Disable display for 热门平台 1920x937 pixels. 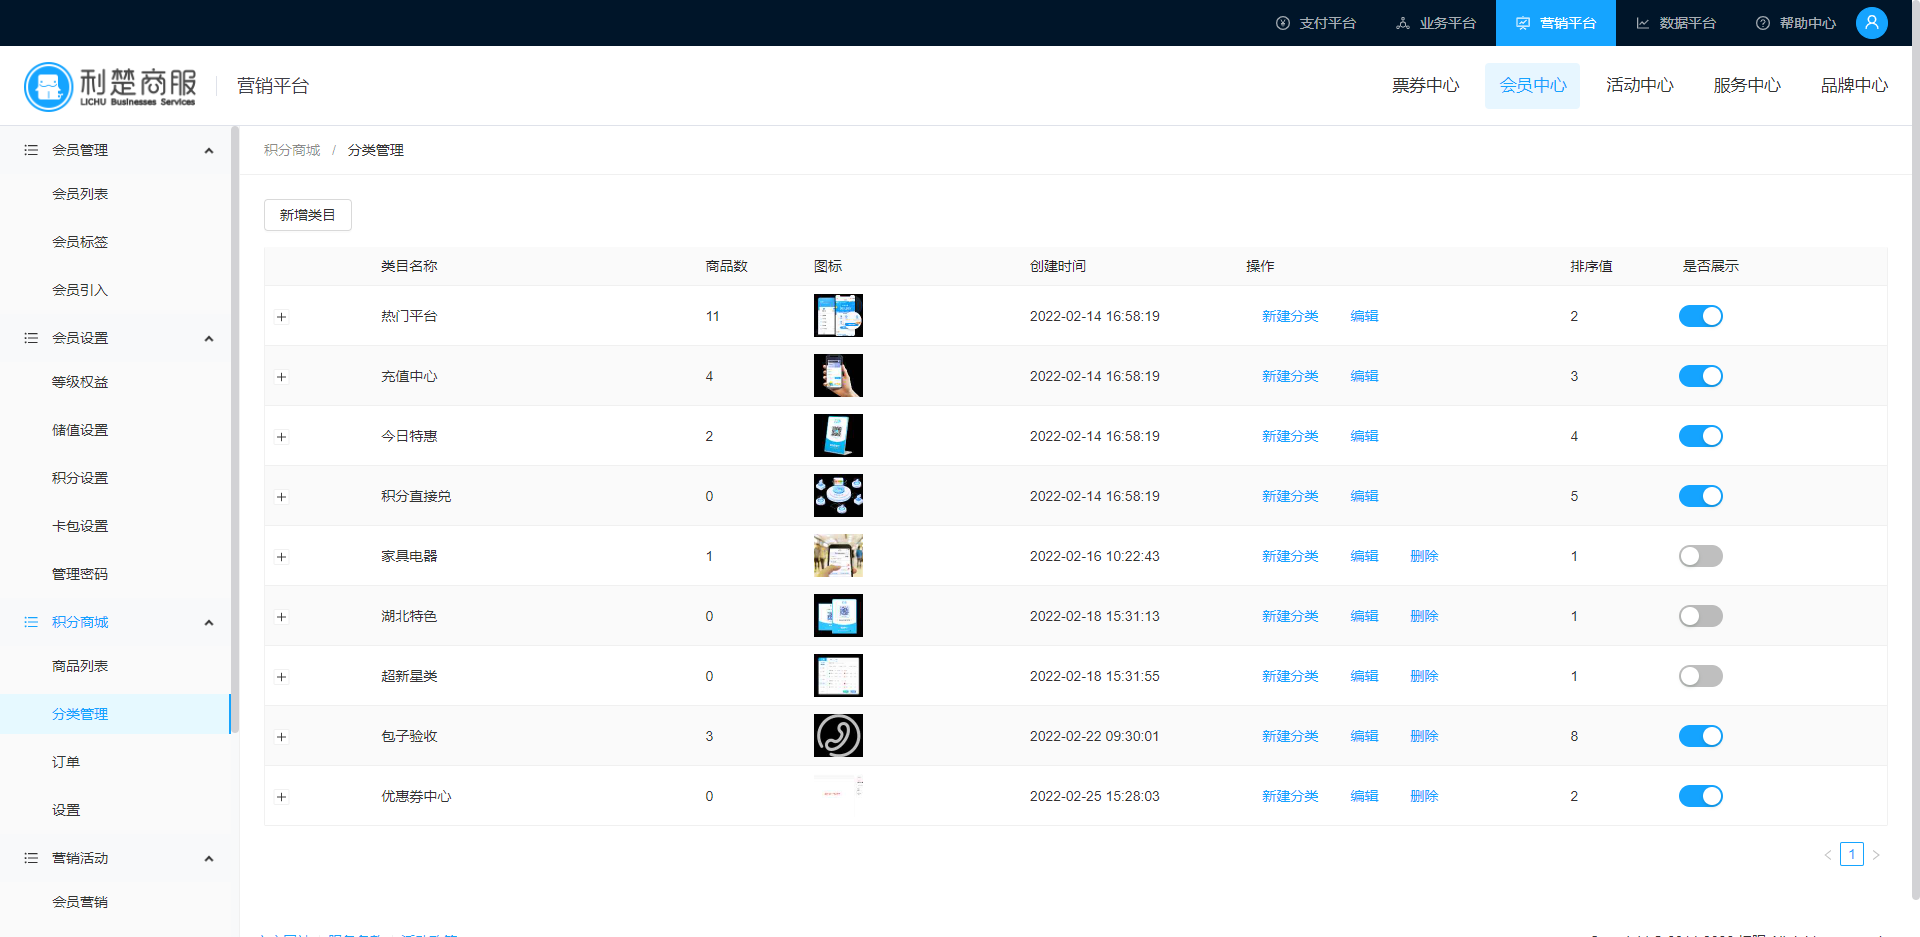(x=1700, y=316)
